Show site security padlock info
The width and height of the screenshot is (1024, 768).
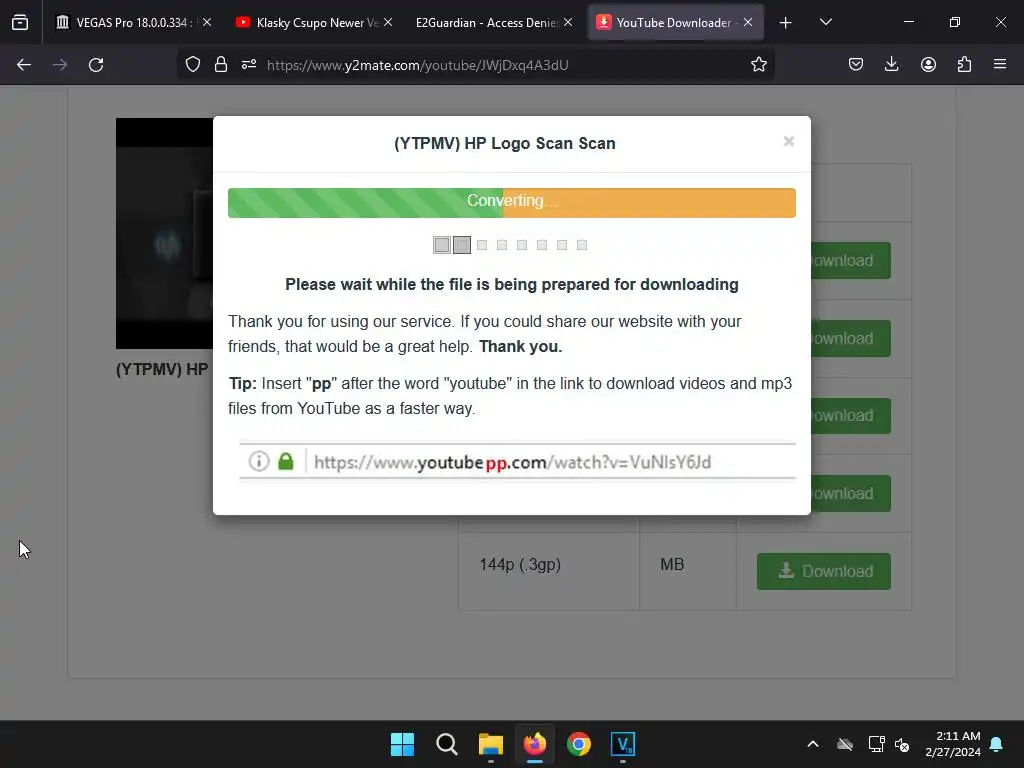pos(221,65)
